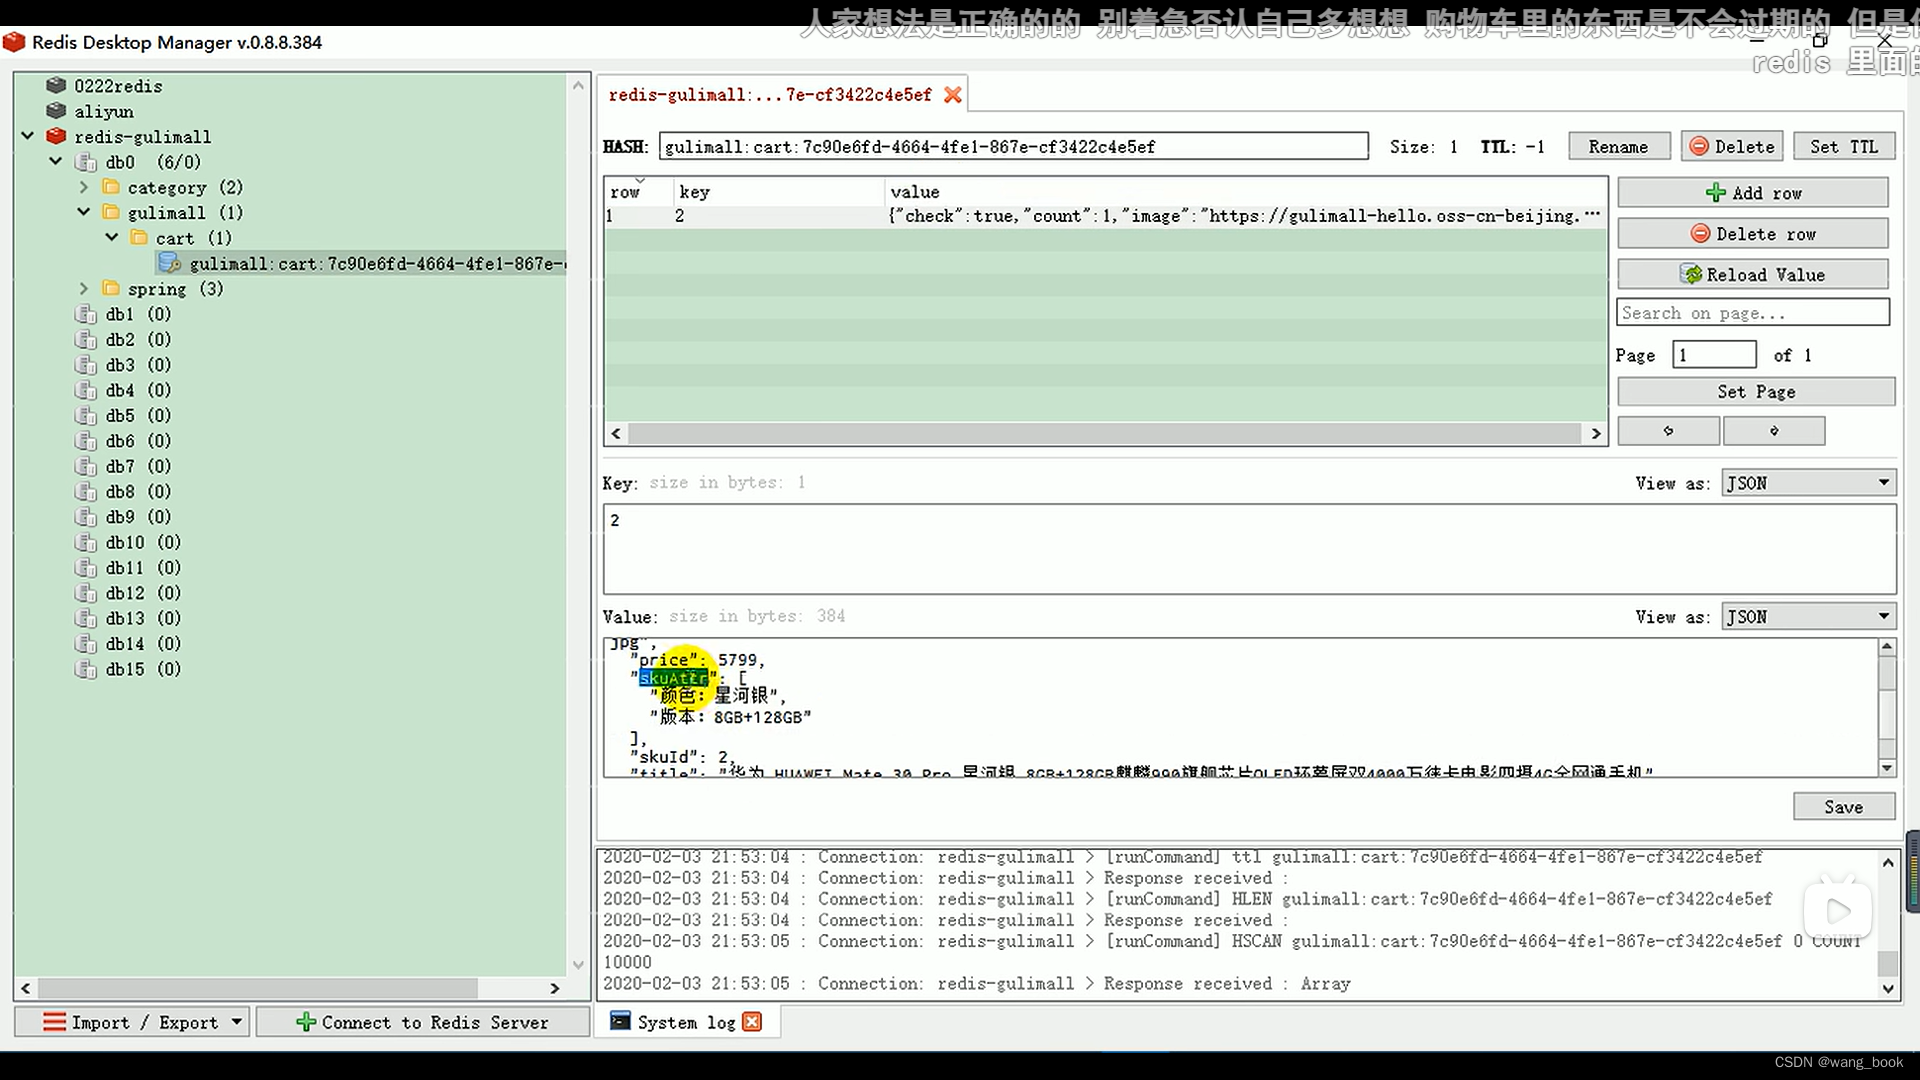The image size is (1920, 1080).
Task: Click the aliyun server icon
Action: [x=56, y=111]
